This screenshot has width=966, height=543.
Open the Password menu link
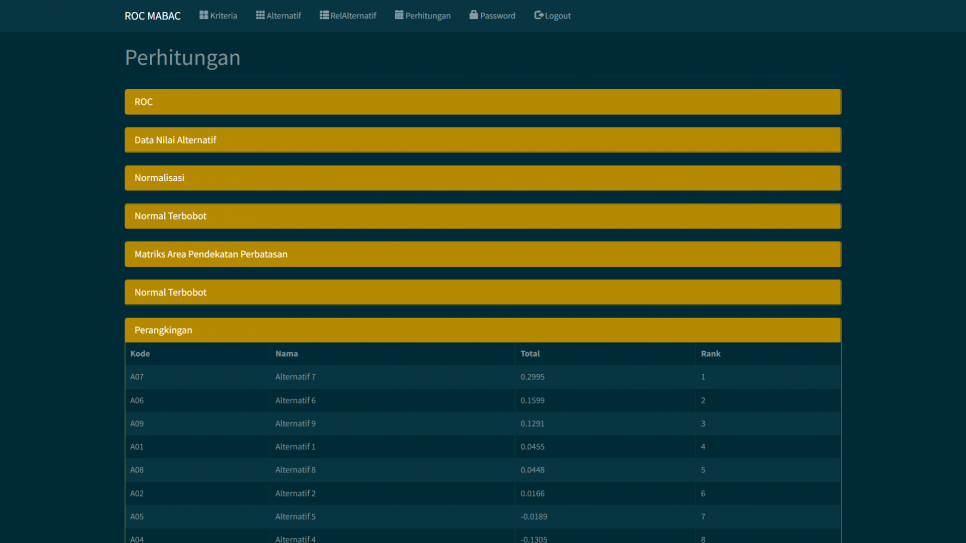tap(497, 16)
